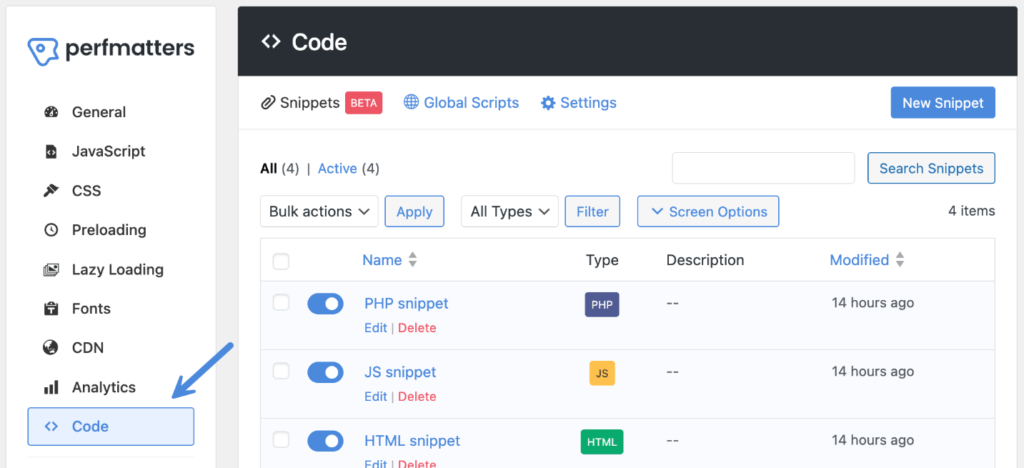Open the JS snippet title link
The image size is (1024, 468).
400,372
